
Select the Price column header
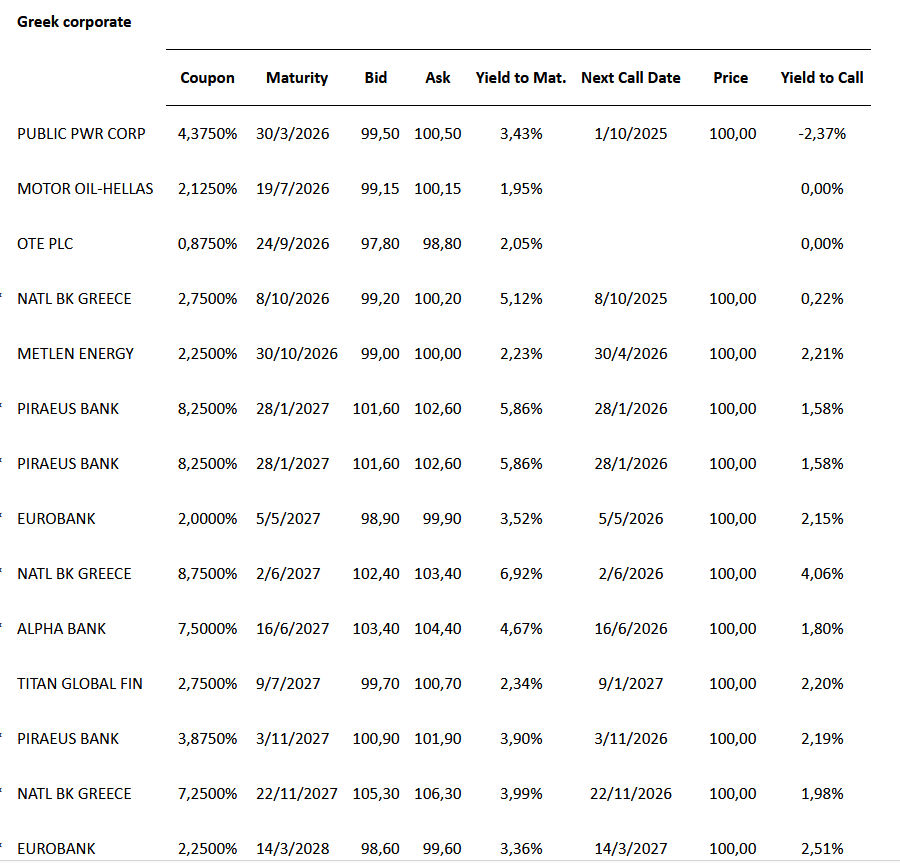pos(731,78)
